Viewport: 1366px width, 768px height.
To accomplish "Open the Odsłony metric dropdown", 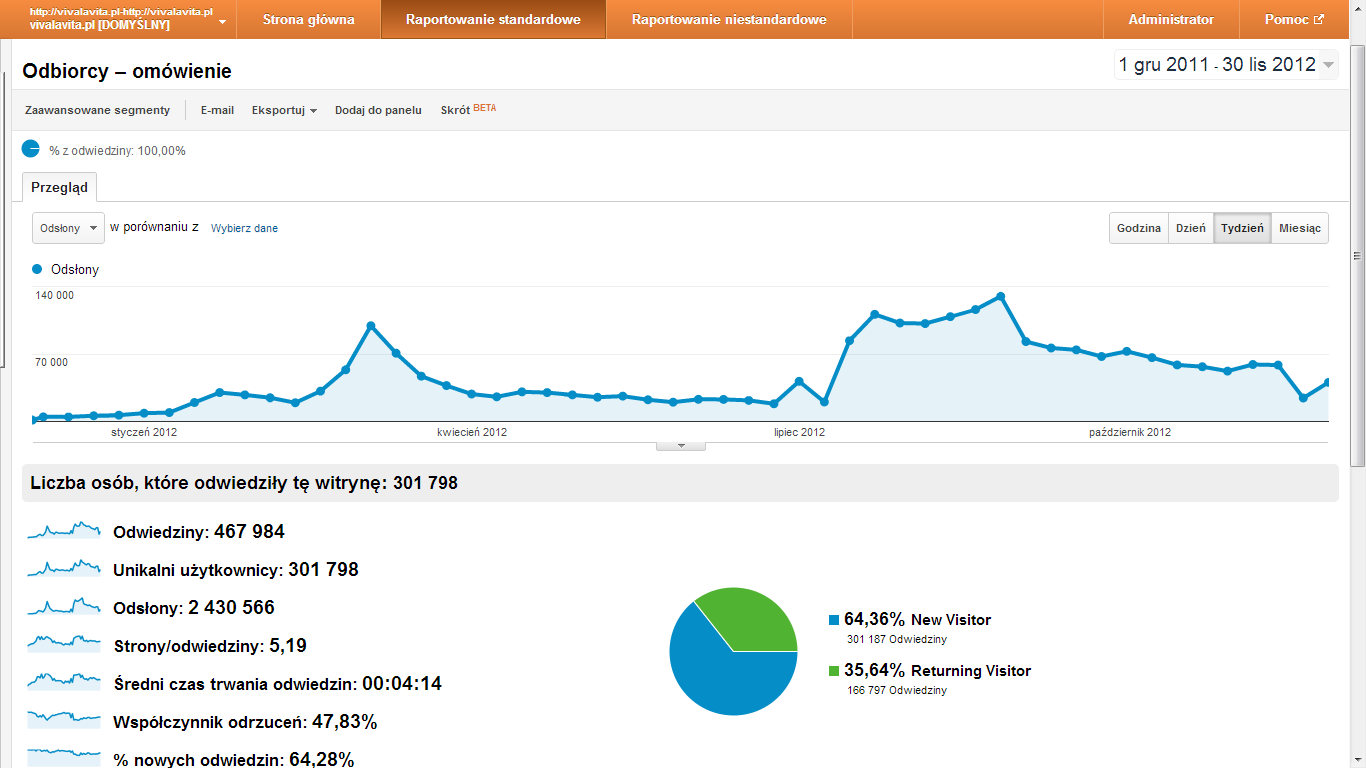I will point(69,228).
